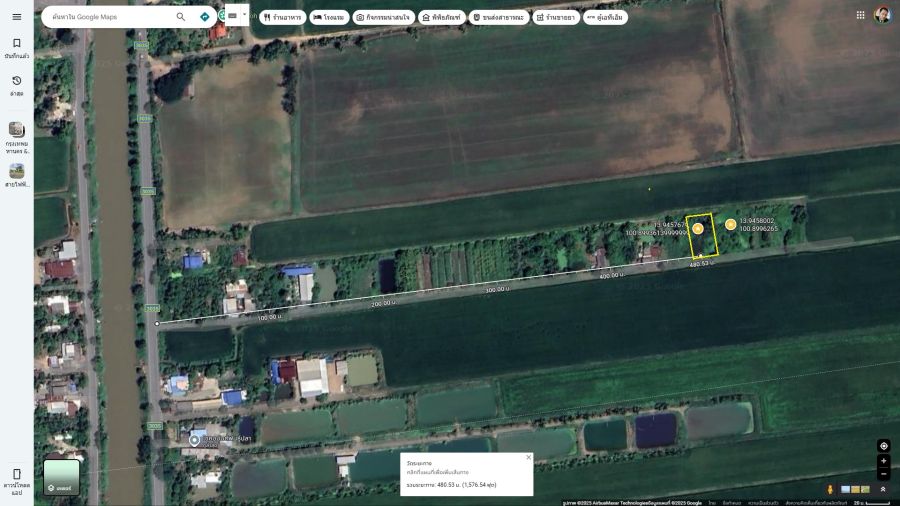Filter map by the restaurants chip

(x=283, y=17)
